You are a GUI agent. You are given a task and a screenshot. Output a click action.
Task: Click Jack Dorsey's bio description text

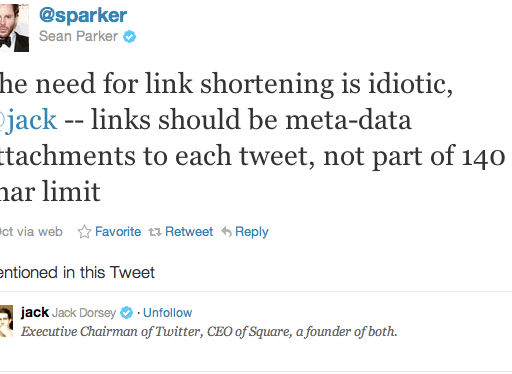point(209,332)
